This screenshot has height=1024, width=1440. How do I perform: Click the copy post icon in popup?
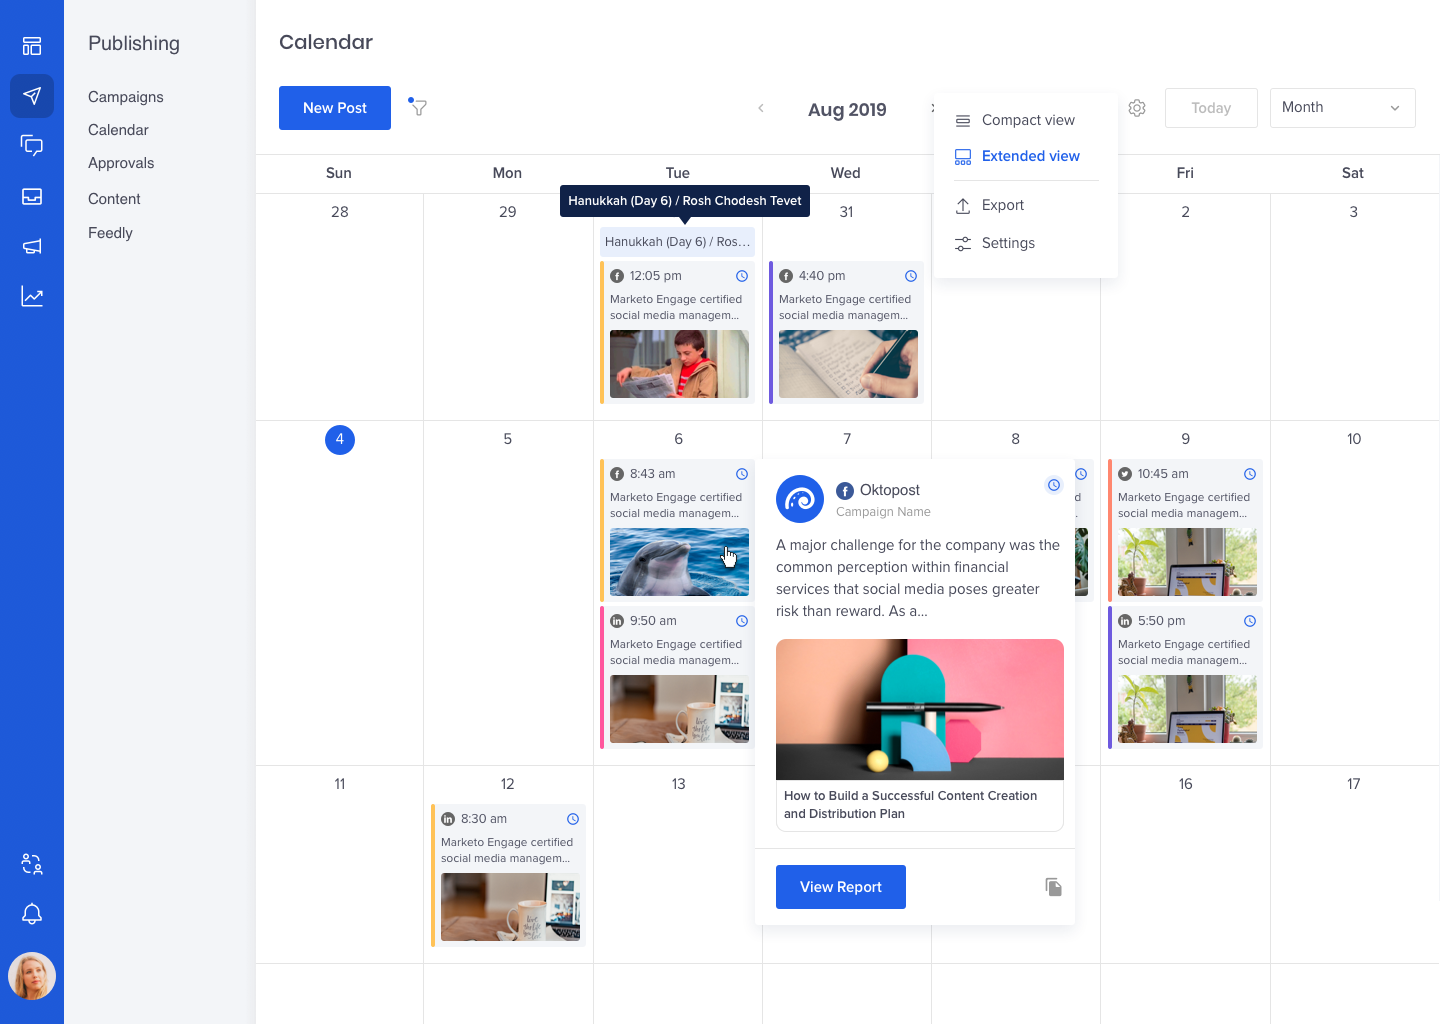1053,887
